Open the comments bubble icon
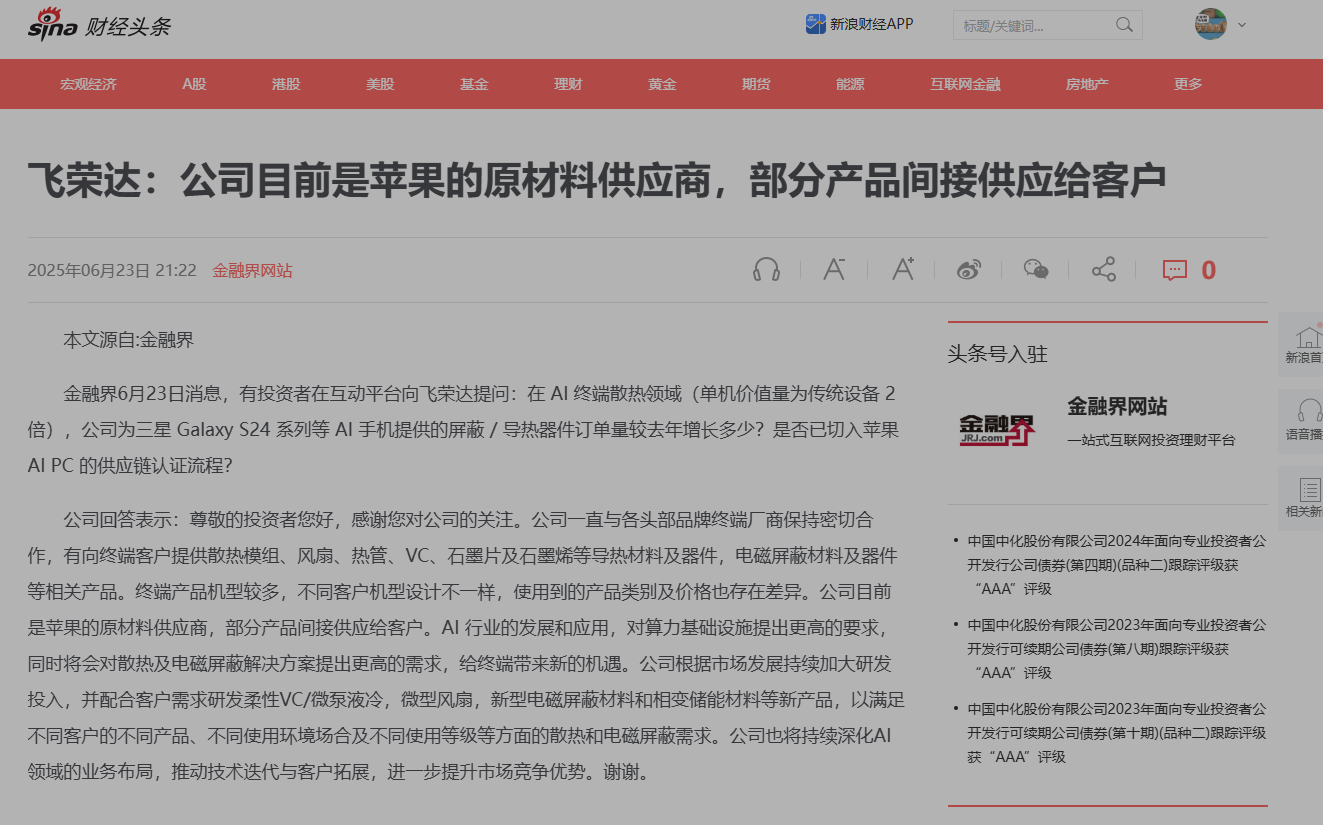The image size is (1323, 825). tap(1175, 270)
